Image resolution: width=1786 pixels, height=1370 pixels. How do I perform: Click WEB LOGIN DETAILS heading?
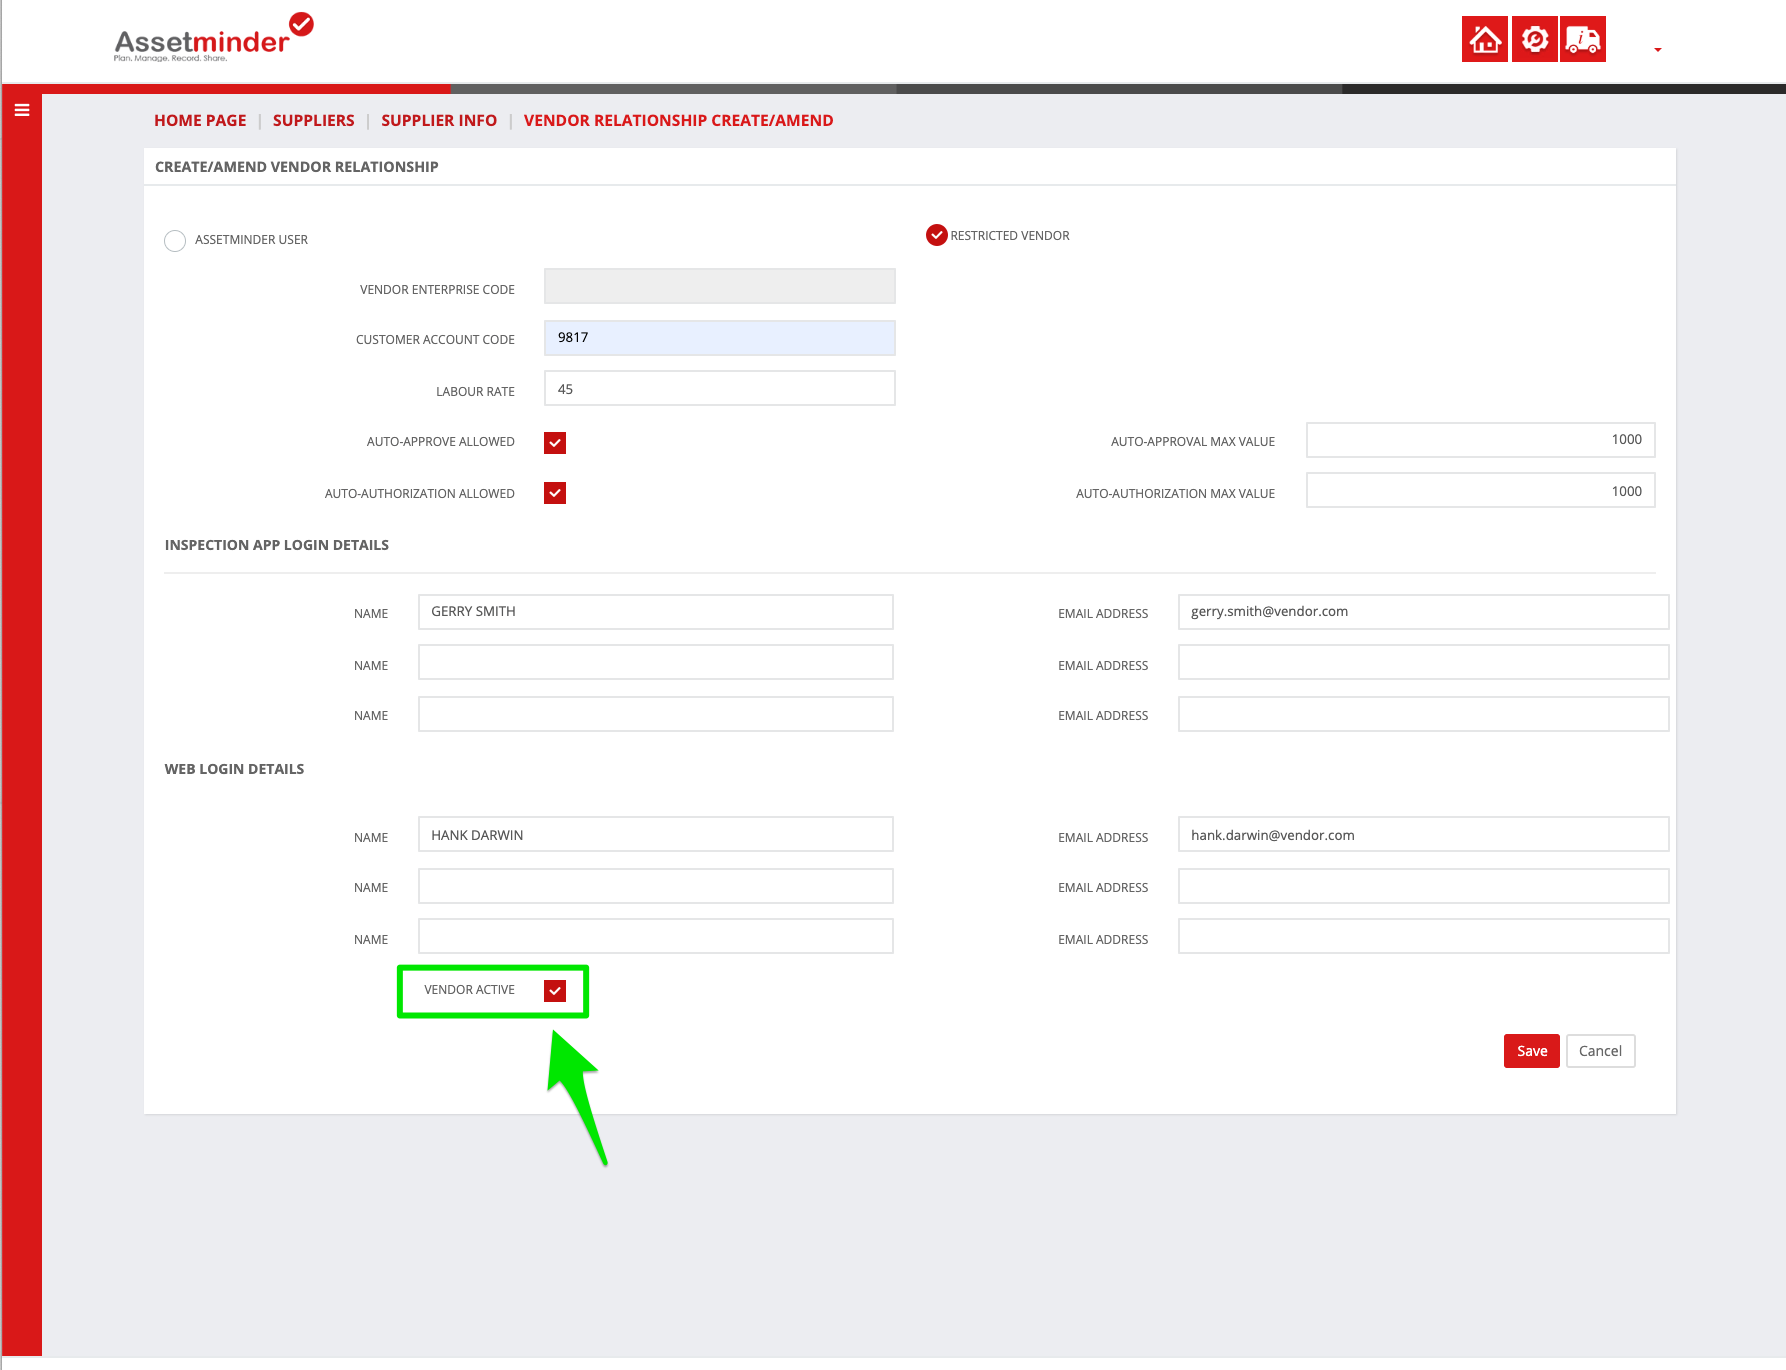coord(234,769)
